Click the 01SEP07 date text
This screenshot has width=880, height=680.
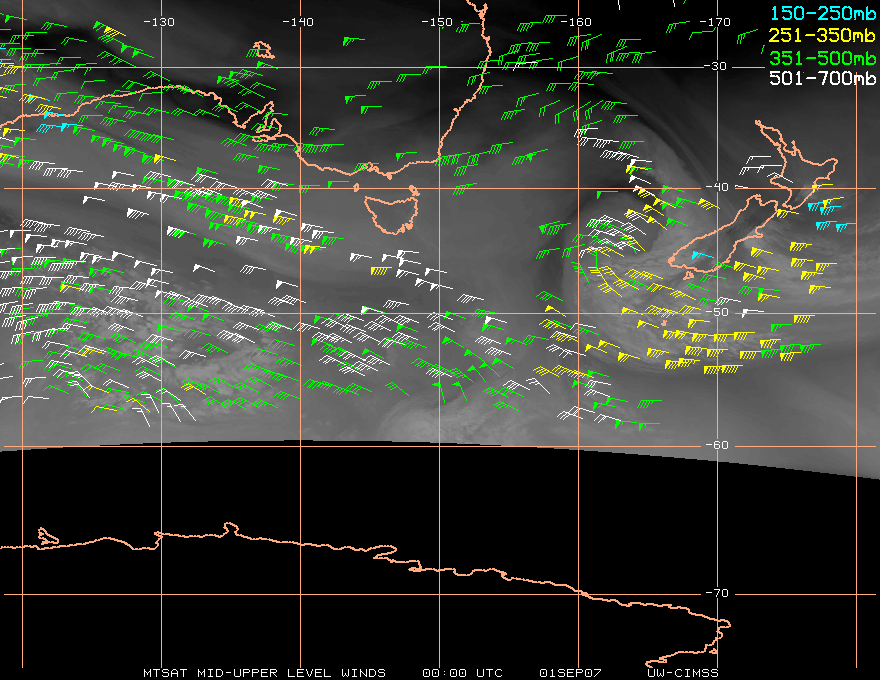570,673
